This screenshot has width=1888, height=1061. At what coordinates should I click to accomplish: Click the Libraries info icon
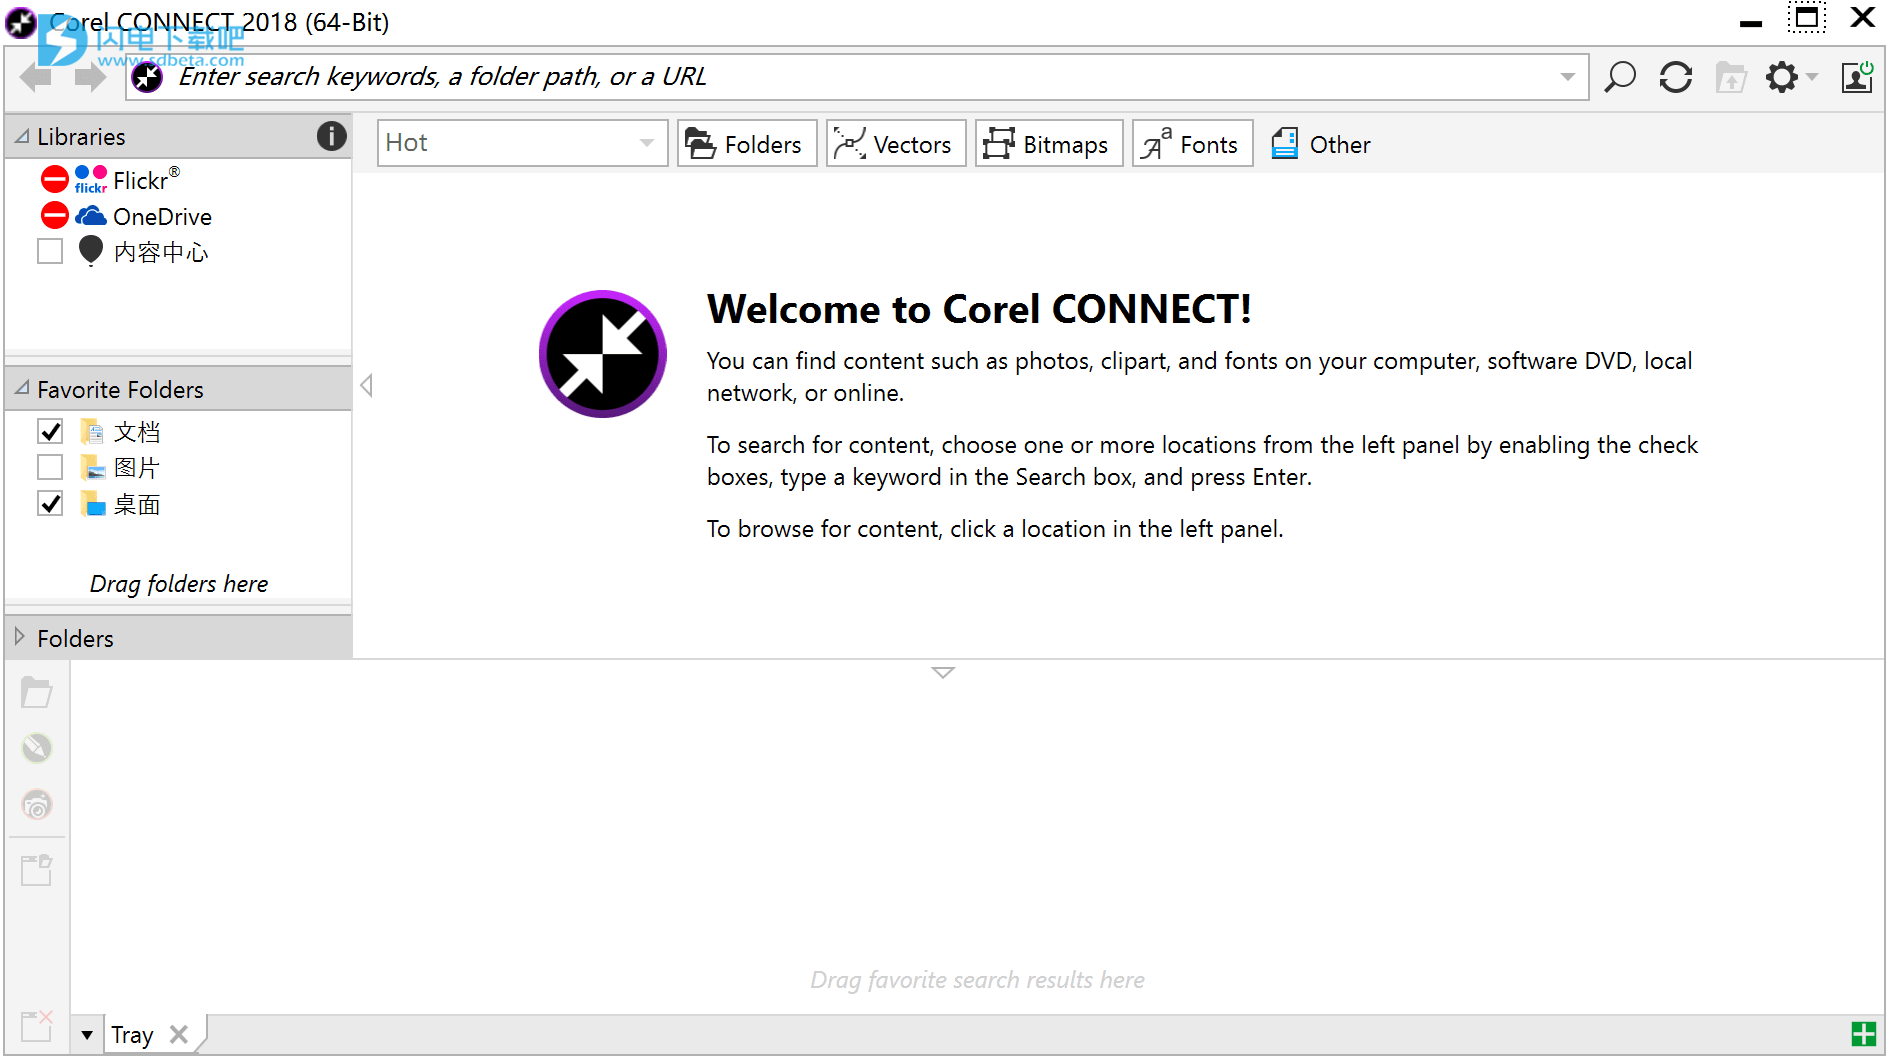(331, 136)
